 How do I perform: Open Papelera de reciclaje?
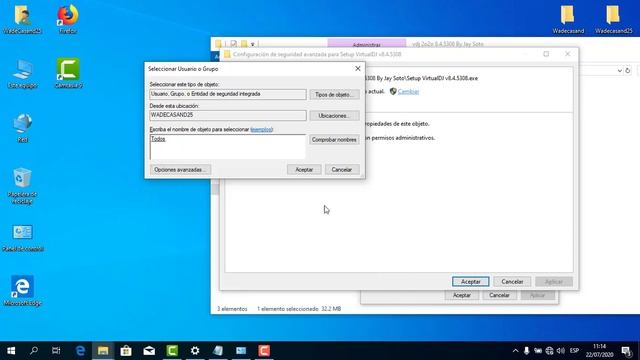22,186
